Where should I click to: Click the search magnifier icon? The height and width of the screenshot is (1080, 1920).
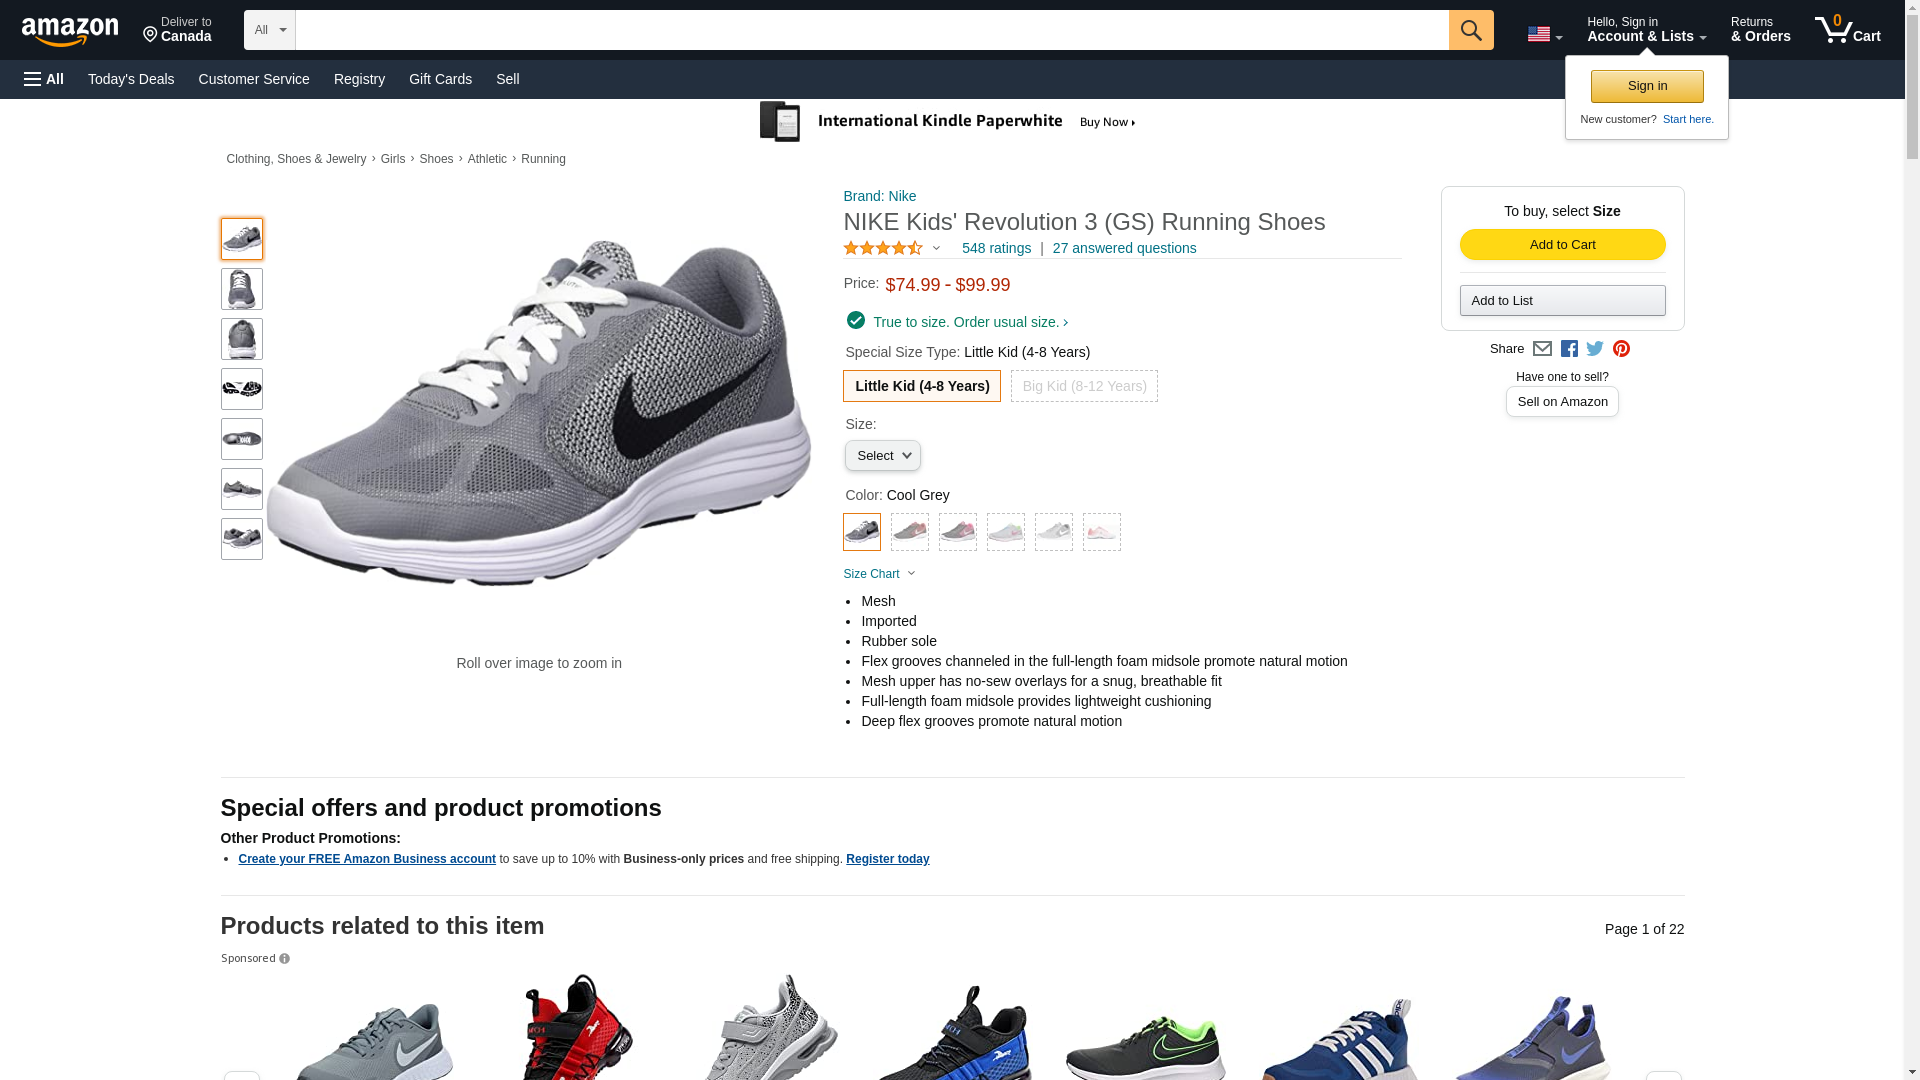[1470, 30]
